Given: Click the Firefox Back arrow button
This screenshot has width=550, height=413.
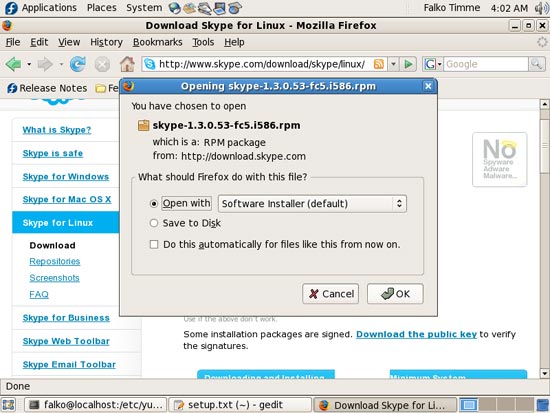Looking at the screenshot, I should (x=13, y=64).
